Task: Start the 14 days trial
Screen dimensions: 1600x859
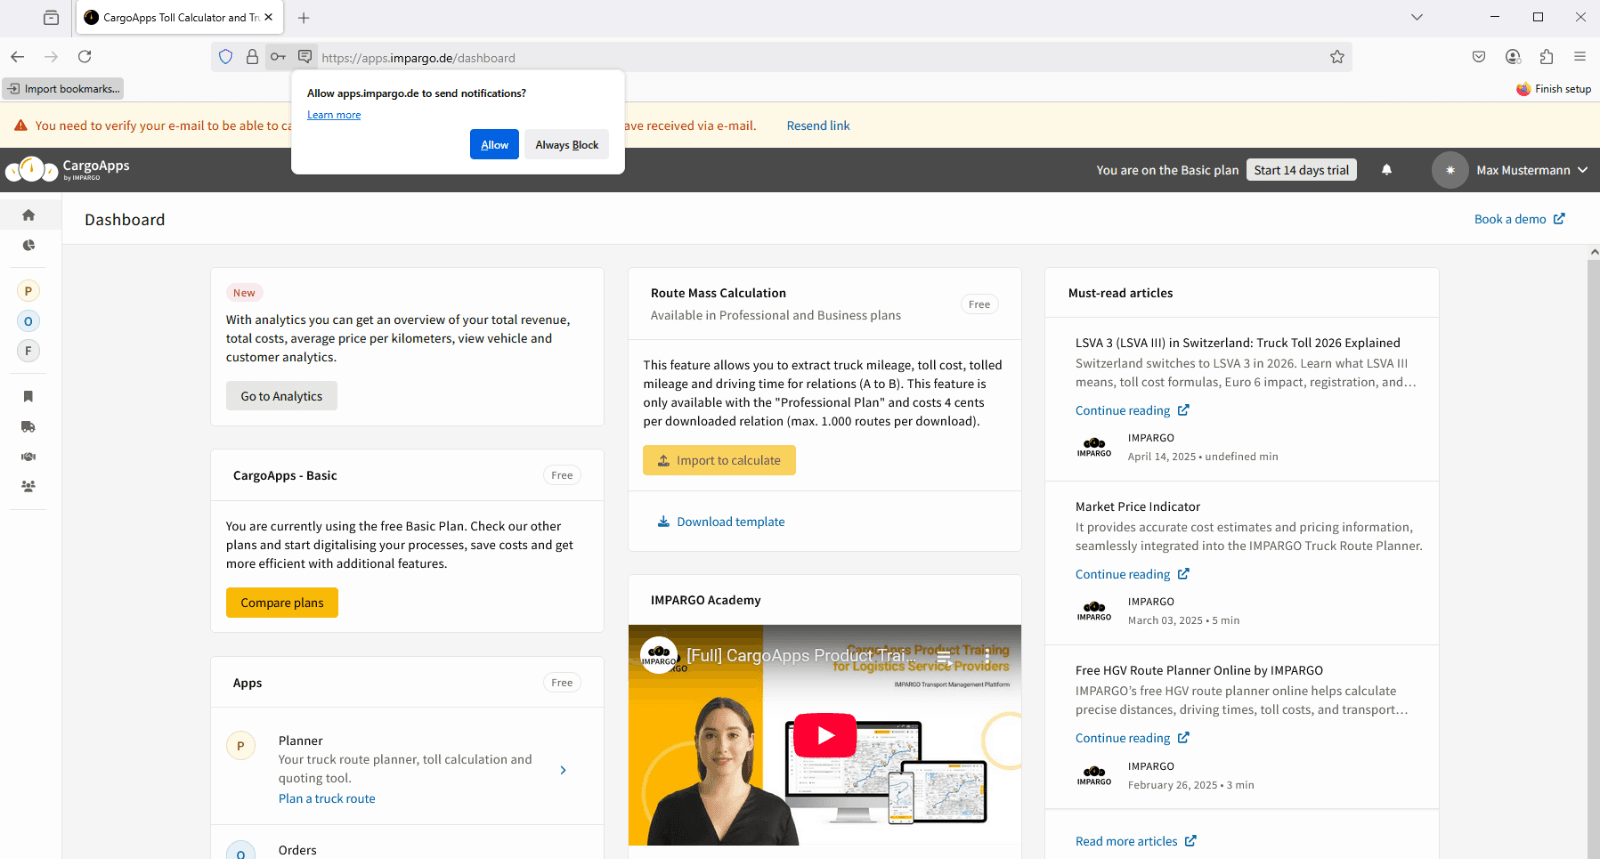Action: pos(1301,170)
